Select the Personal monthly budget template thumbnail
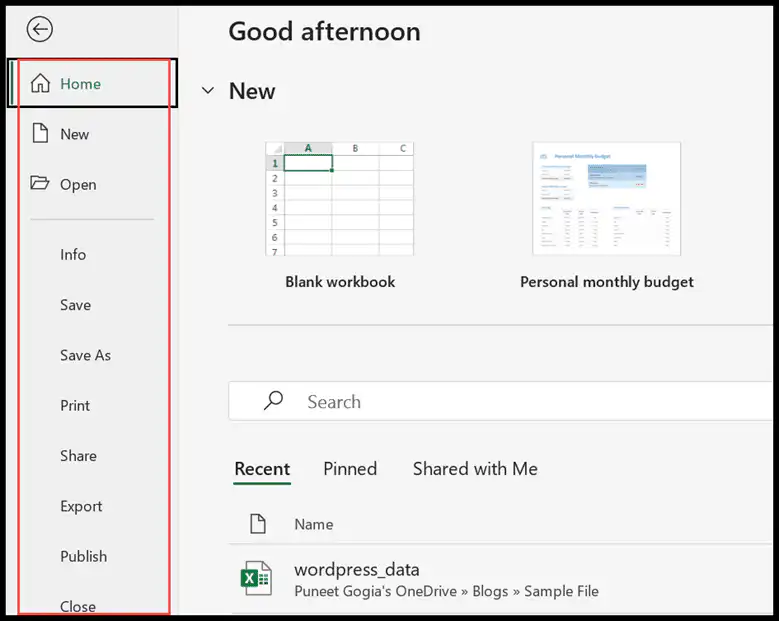This screenshot has height=621, width=779. pos(607,199)
